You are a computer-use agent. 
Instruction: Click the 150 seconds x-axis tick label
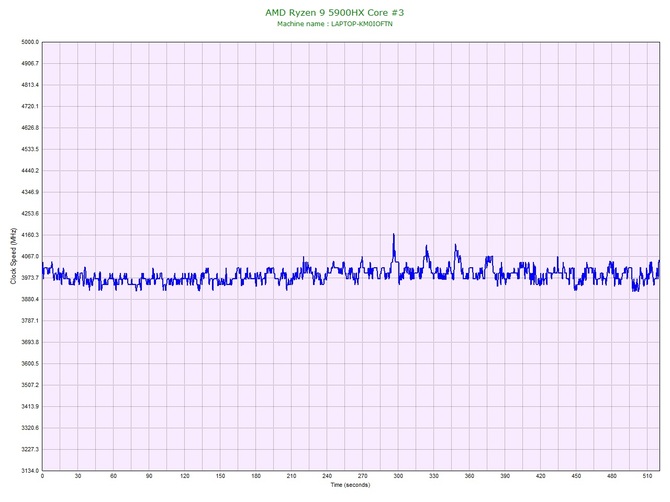pyautogui.click(x=220, y=476)
